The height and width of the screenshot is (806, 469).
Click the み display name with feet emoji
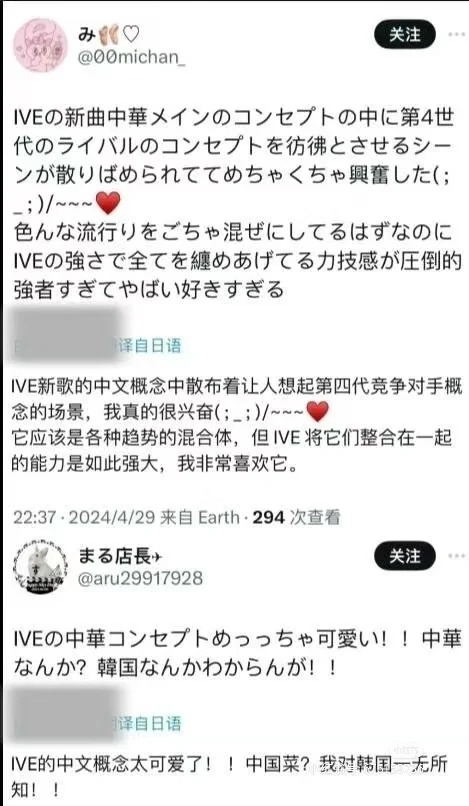click(109, 34)
